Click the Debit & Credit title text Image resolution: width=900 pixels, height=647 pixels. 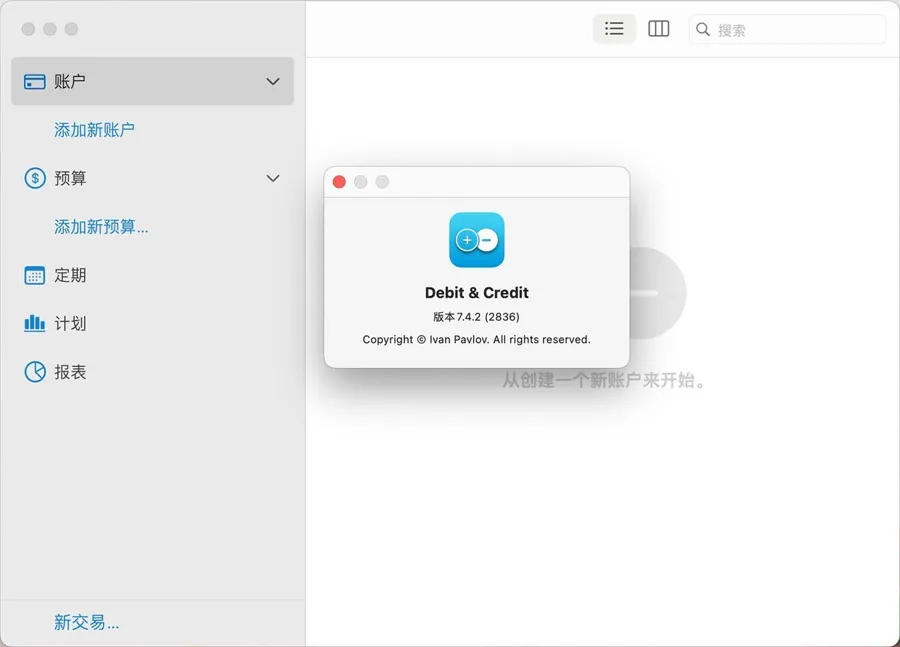(476, 293)
